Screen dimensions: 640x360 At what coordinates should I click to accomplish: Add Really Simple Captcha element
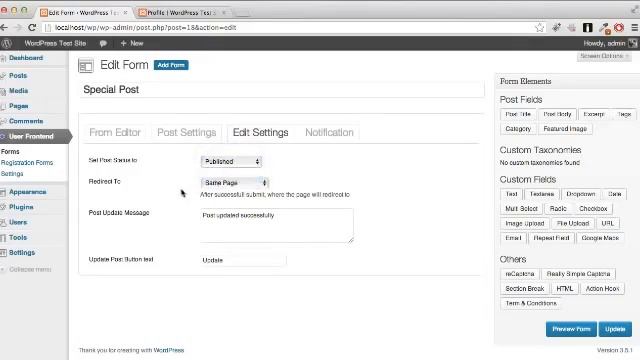pyautogui.click(x=578, y=274)
